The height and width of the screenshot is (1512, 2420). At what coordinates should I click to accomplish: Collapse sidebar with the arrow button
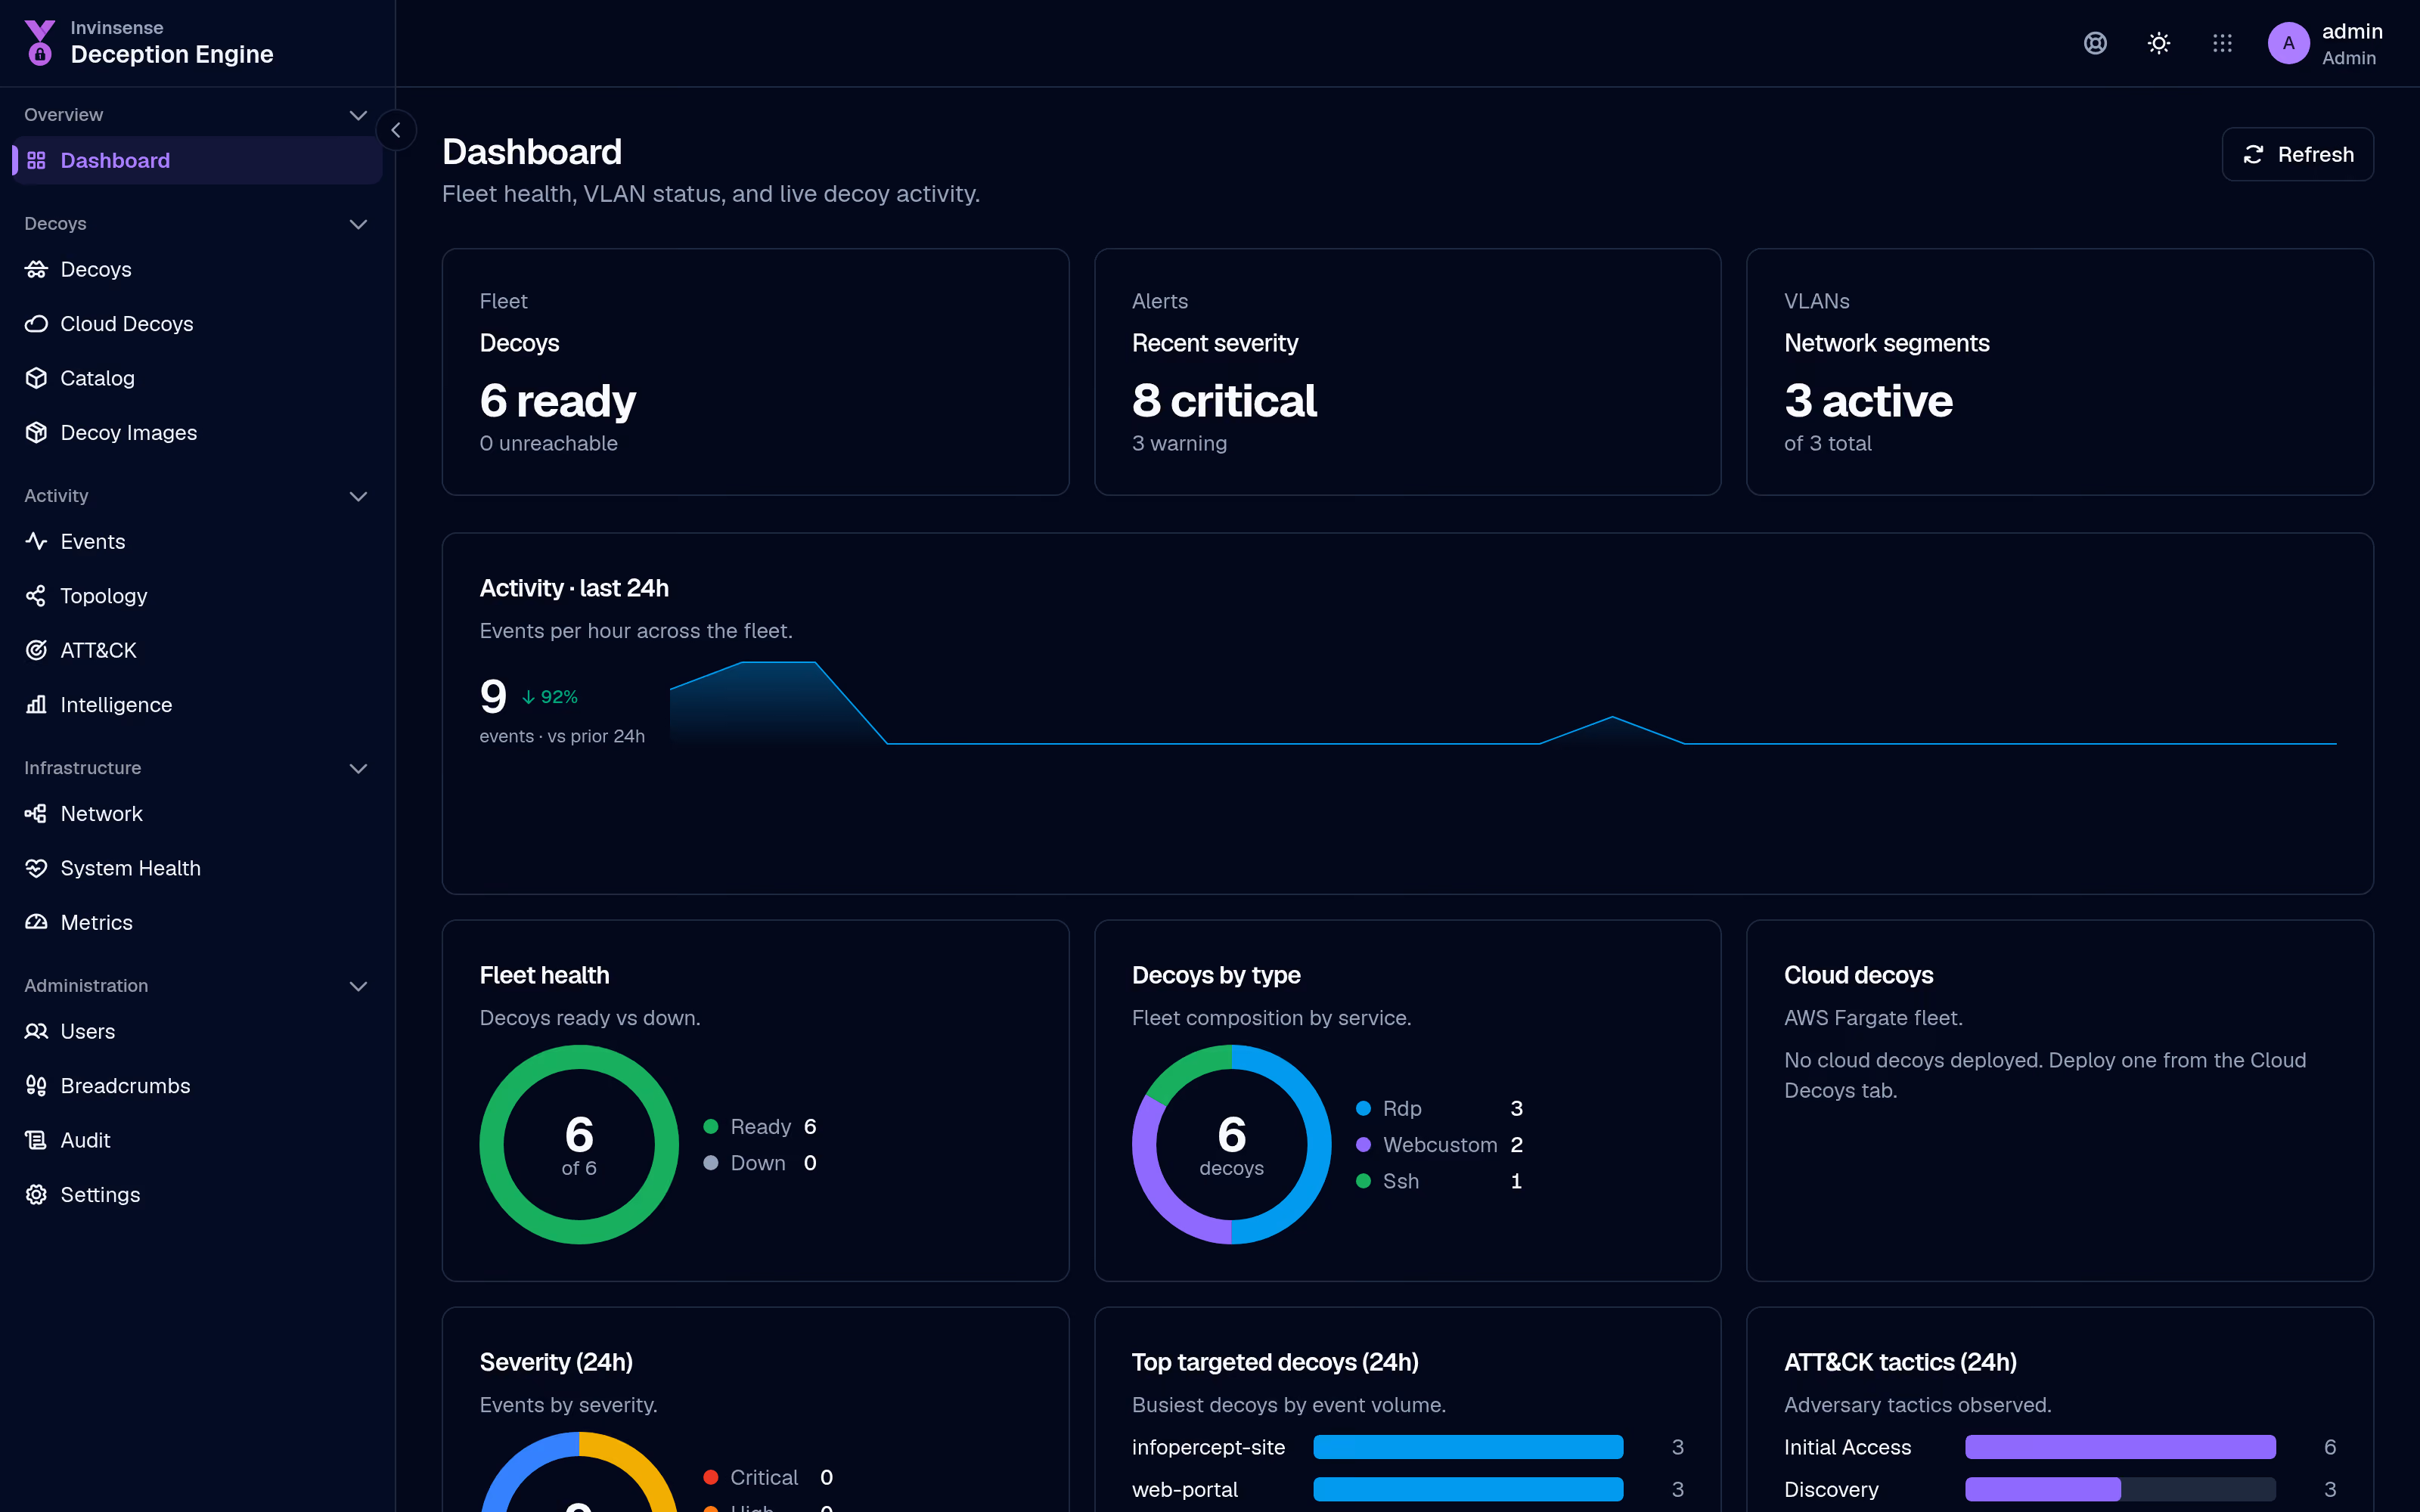click(396, 130)
